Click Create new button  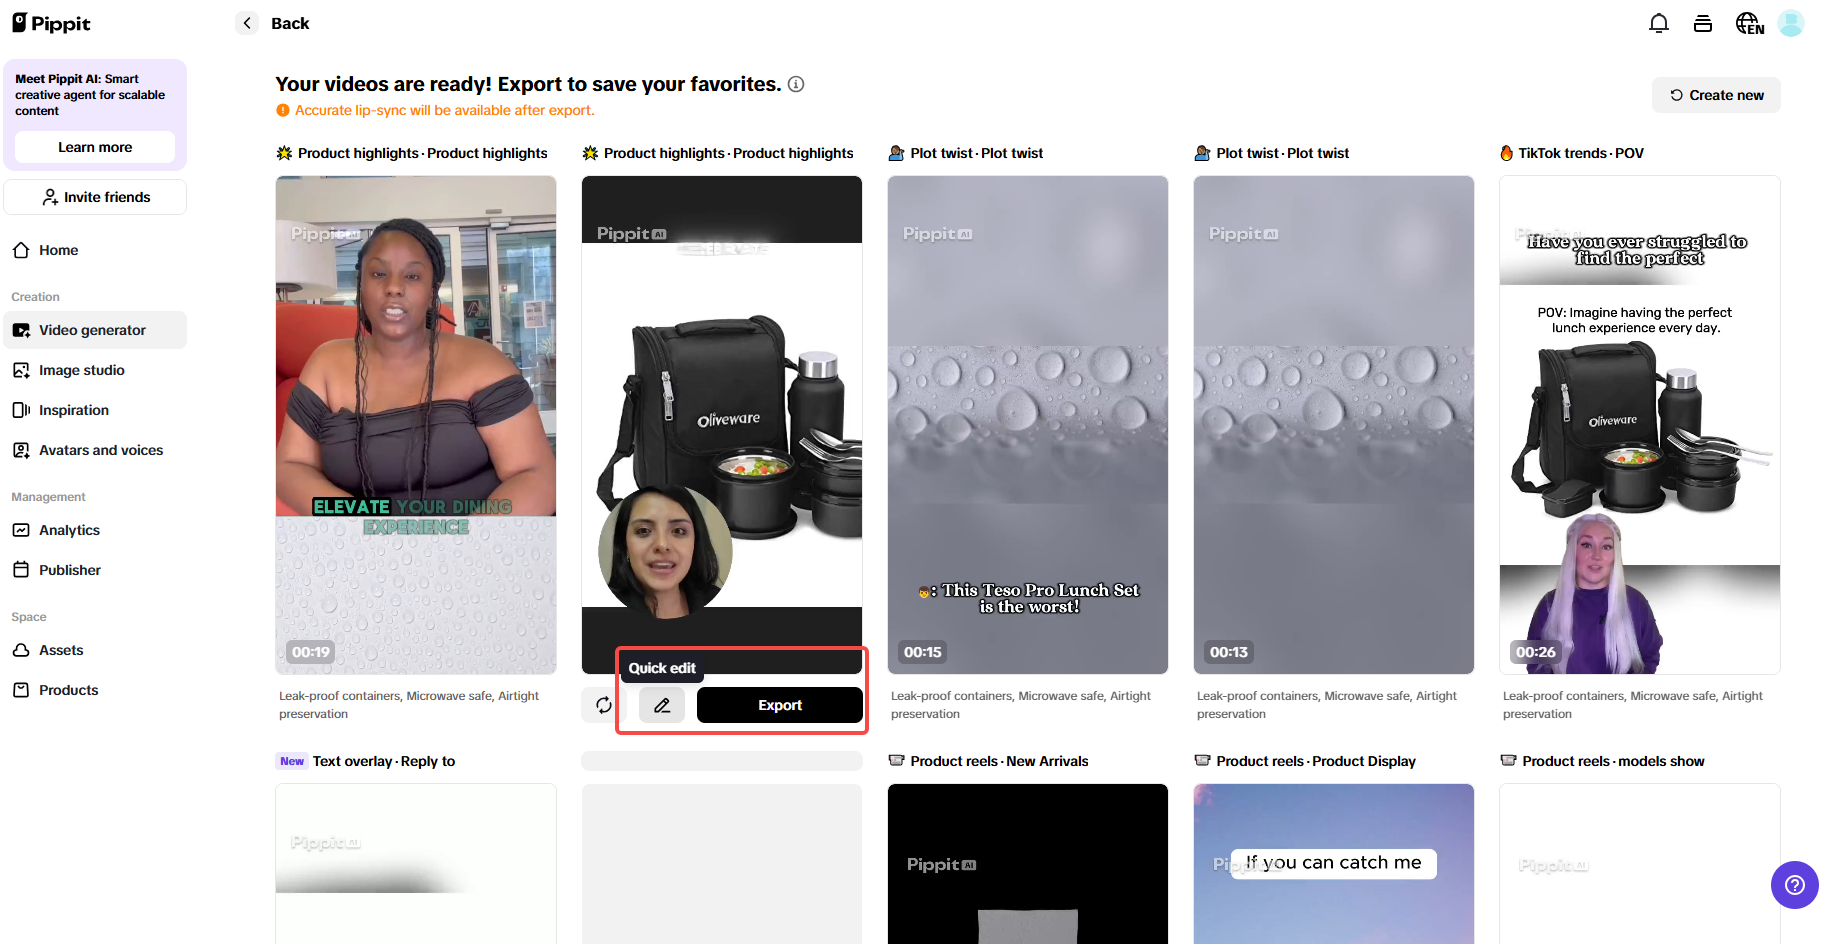(x=1716, y=95)
